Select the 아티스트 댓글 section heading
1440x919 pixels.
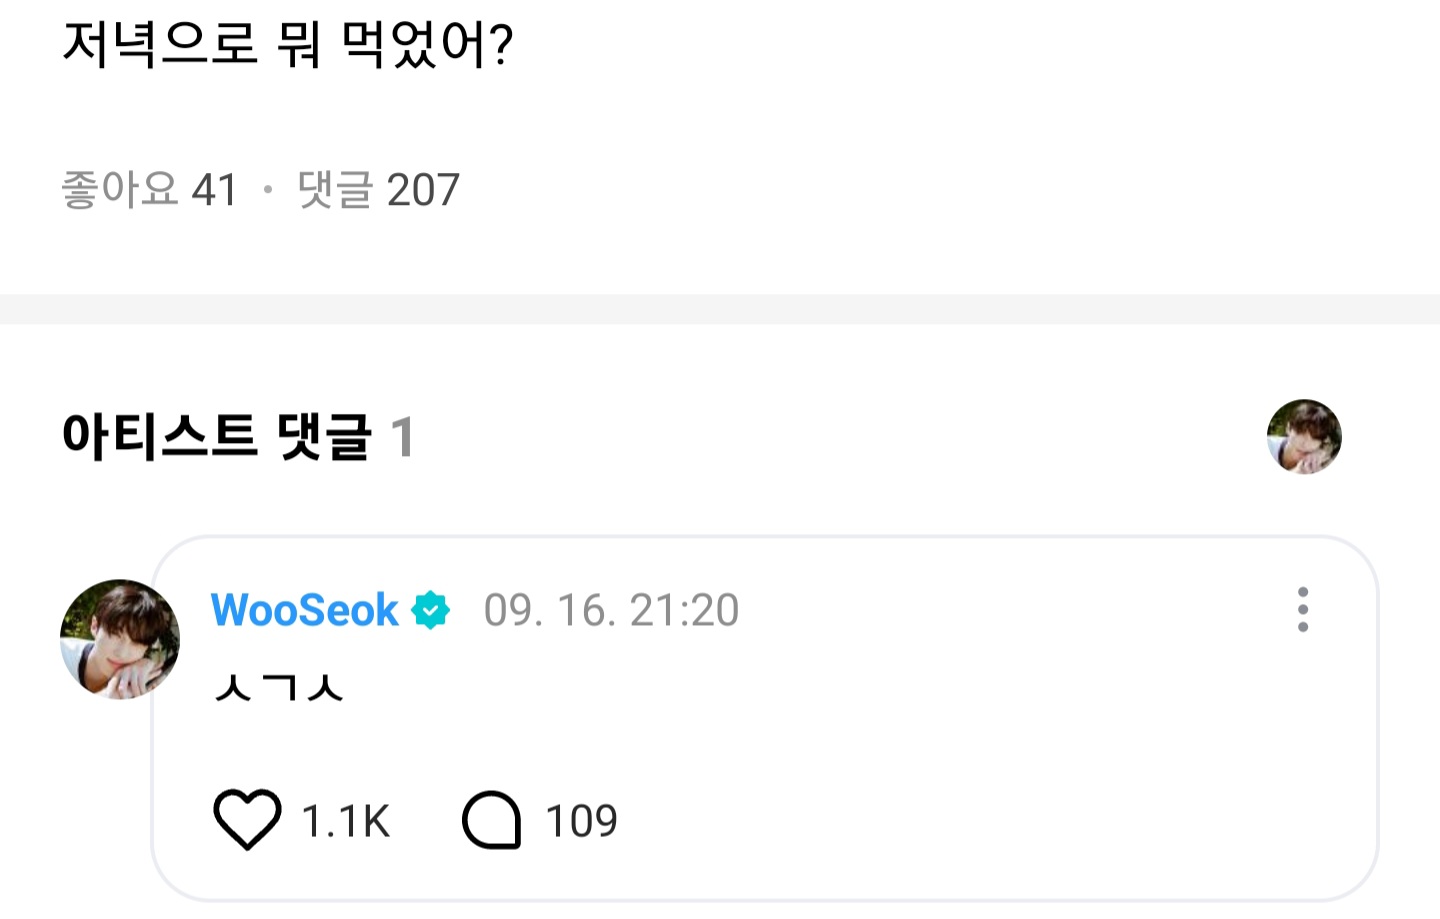(216, 437)
